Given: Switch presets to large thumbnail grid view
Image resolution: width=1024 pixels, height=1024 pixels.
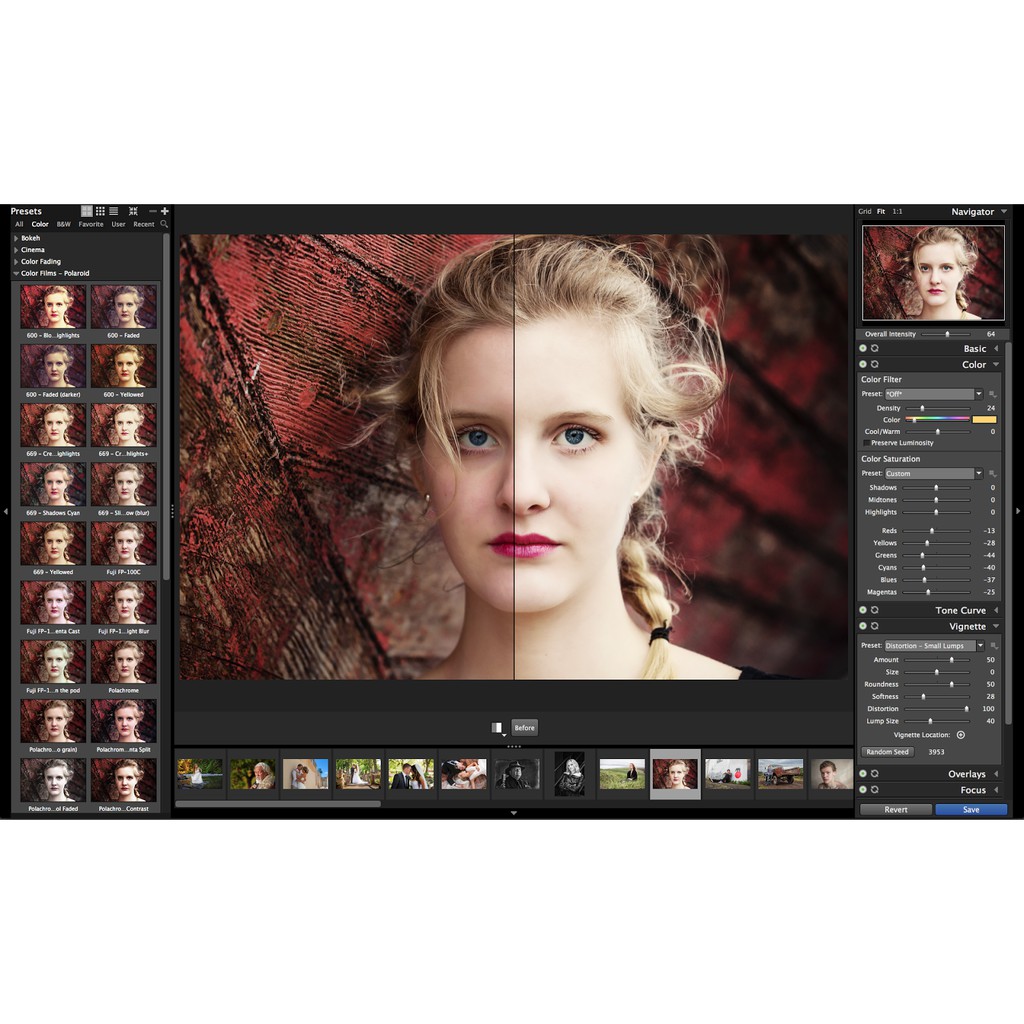Looking at the screenshot, I should (87, 211).
